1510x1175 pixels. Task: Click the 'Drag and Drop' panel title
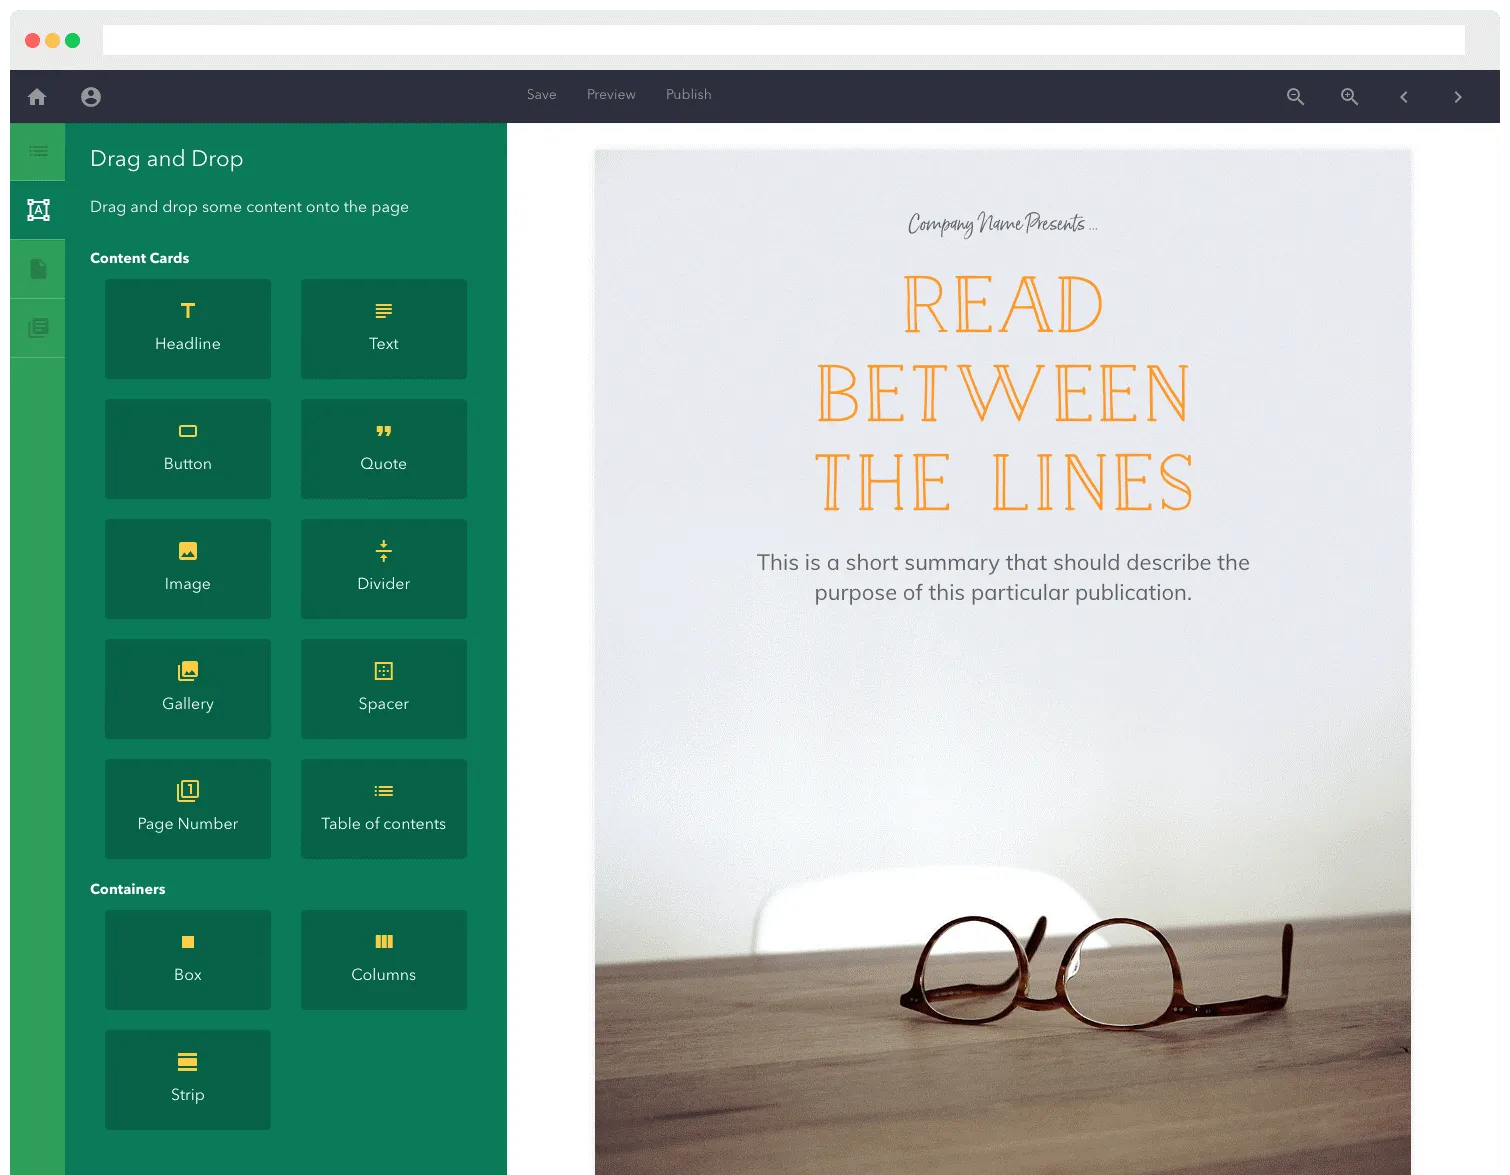point(167,159)
